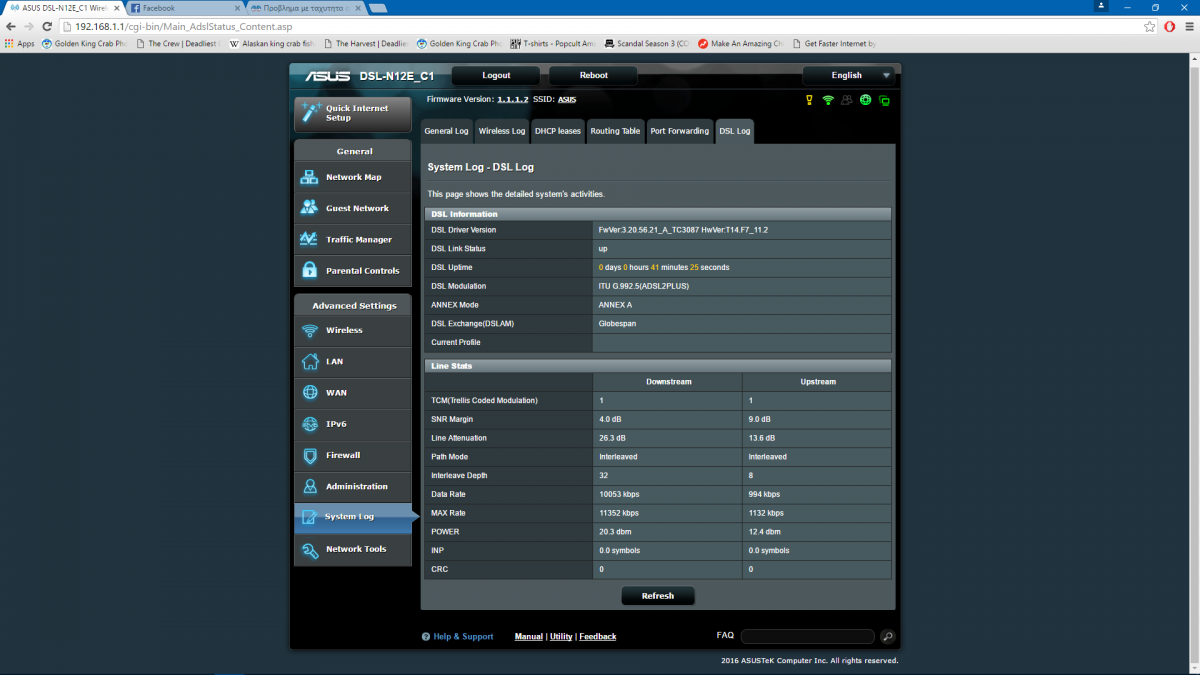Open Chrome's hamburger menu
This screenshot has width=1200, height=675.
coord(1187,26)
